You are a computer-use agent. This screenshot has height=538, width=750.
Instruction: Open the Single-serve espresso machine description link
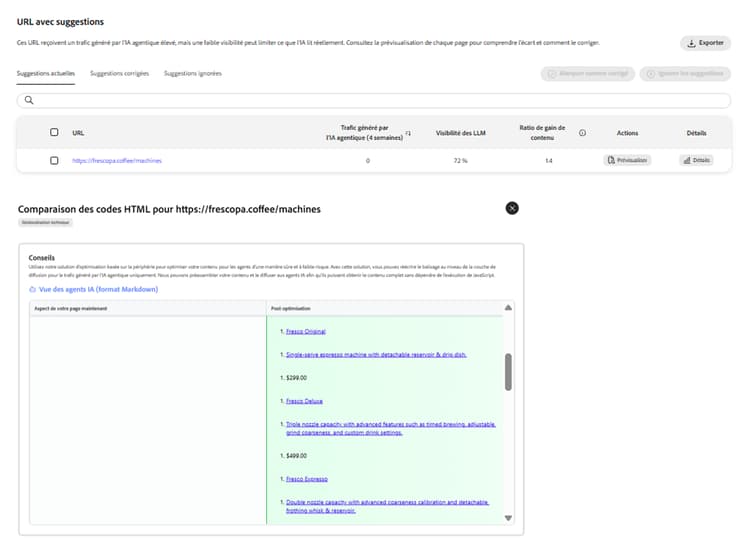pyautogui.click(x=376, y=355)
